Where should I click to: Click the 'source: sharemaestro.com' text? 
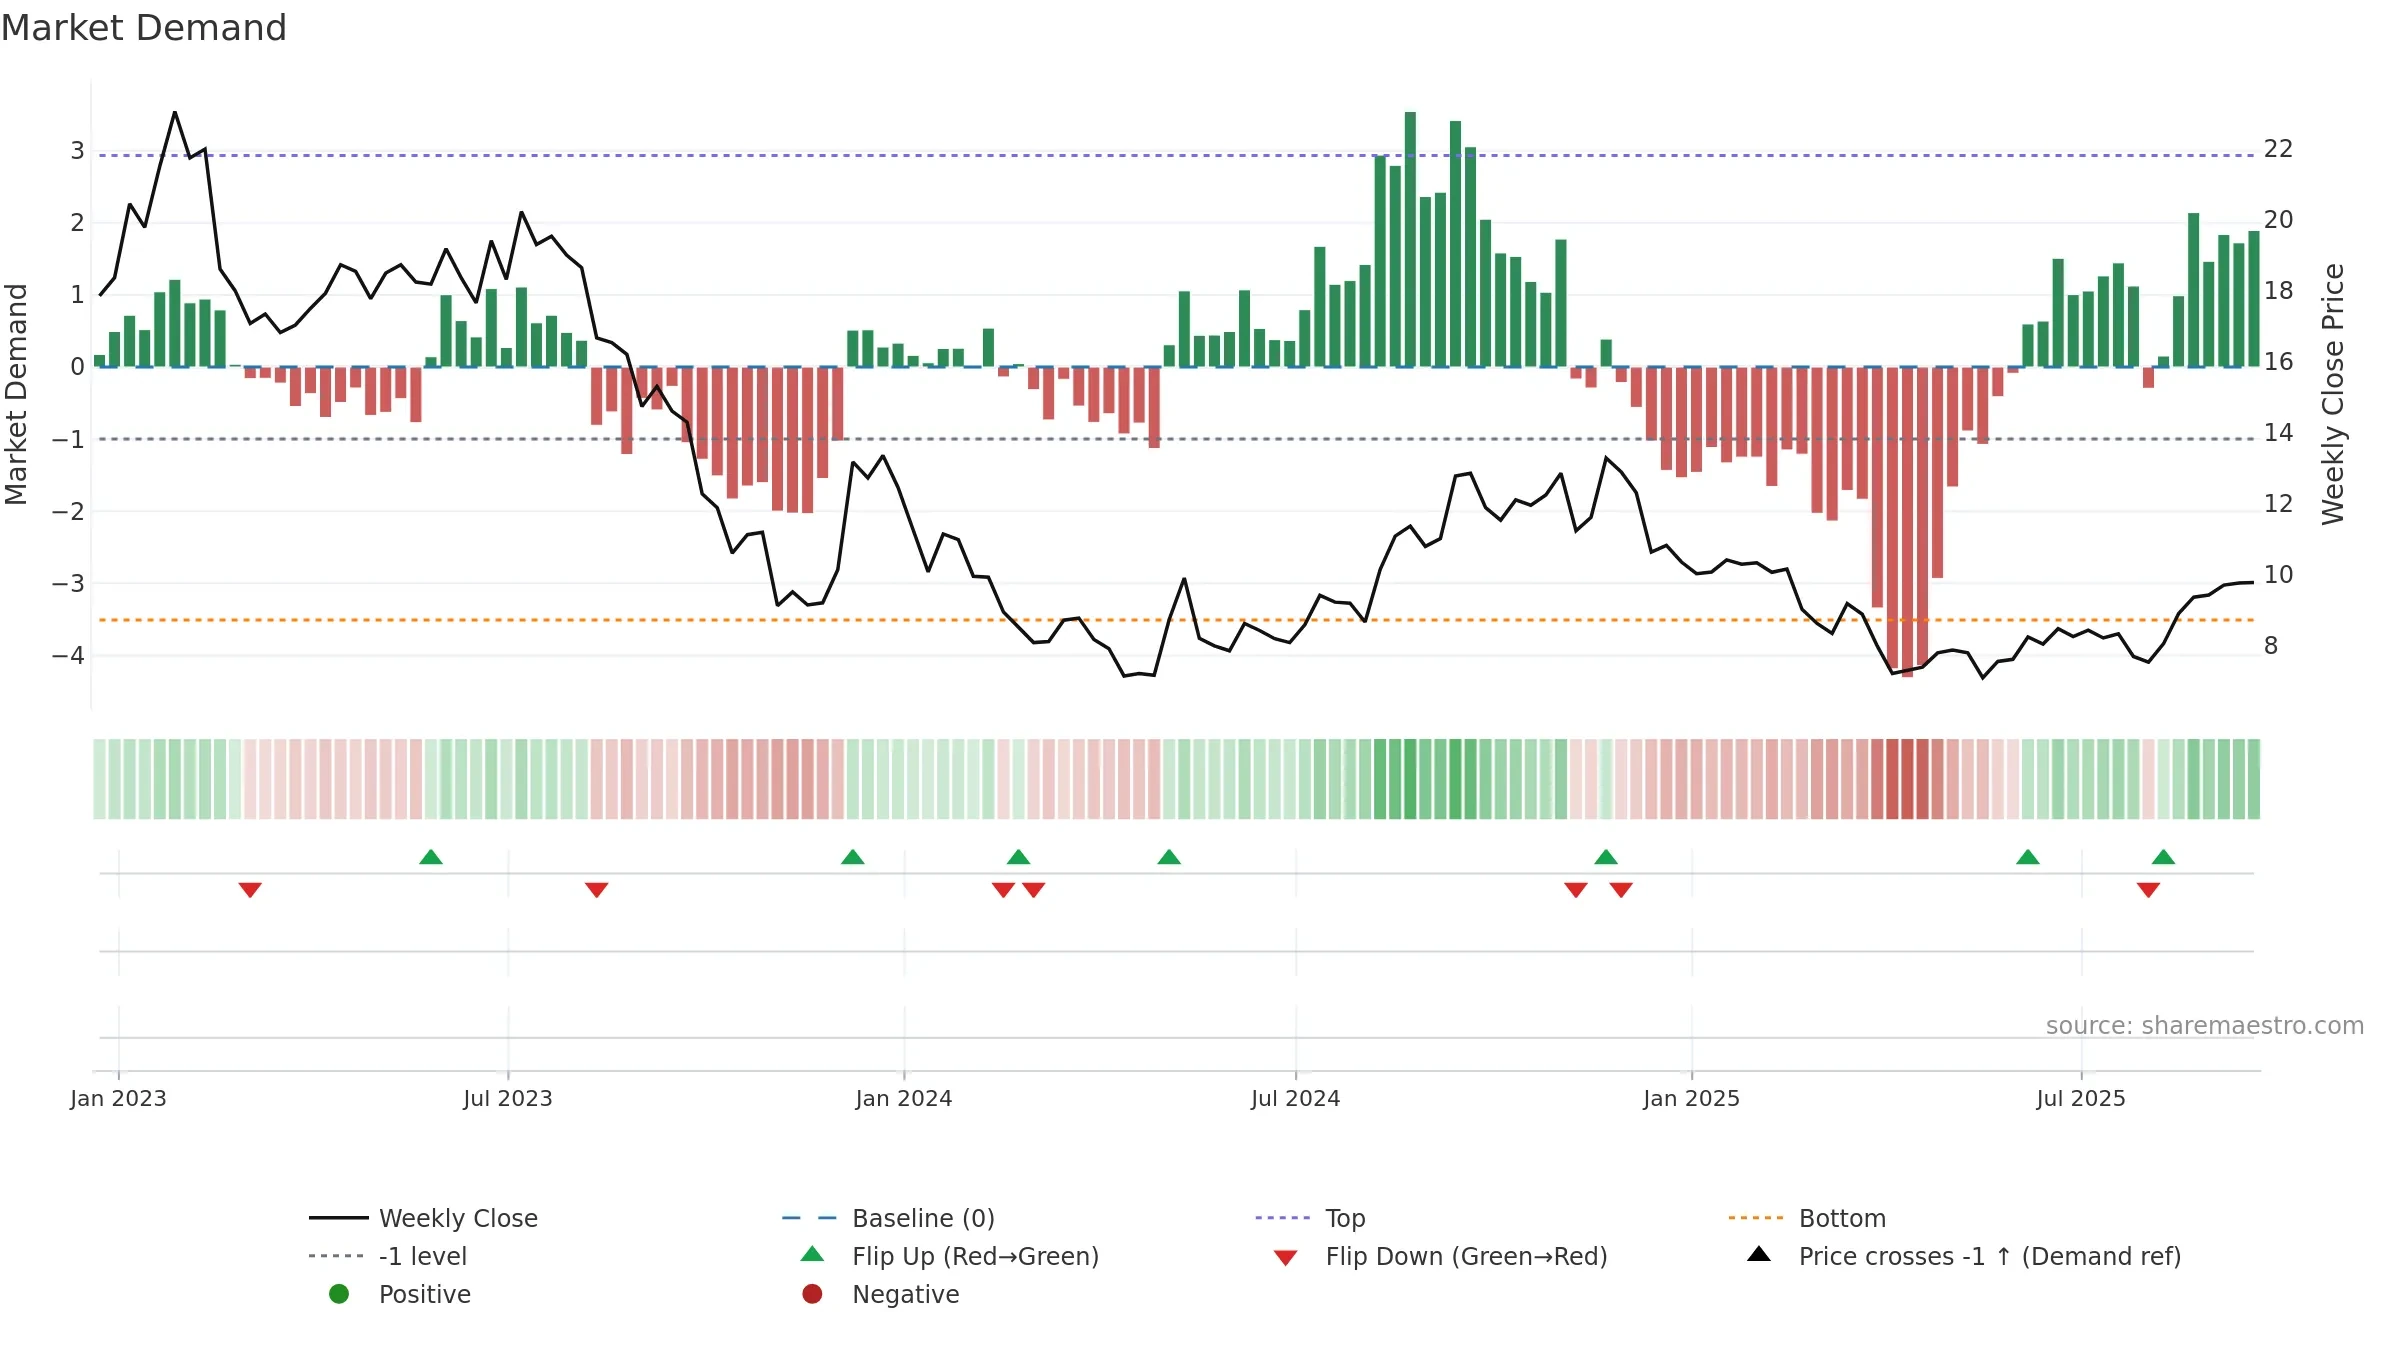pos(2205,1026)
